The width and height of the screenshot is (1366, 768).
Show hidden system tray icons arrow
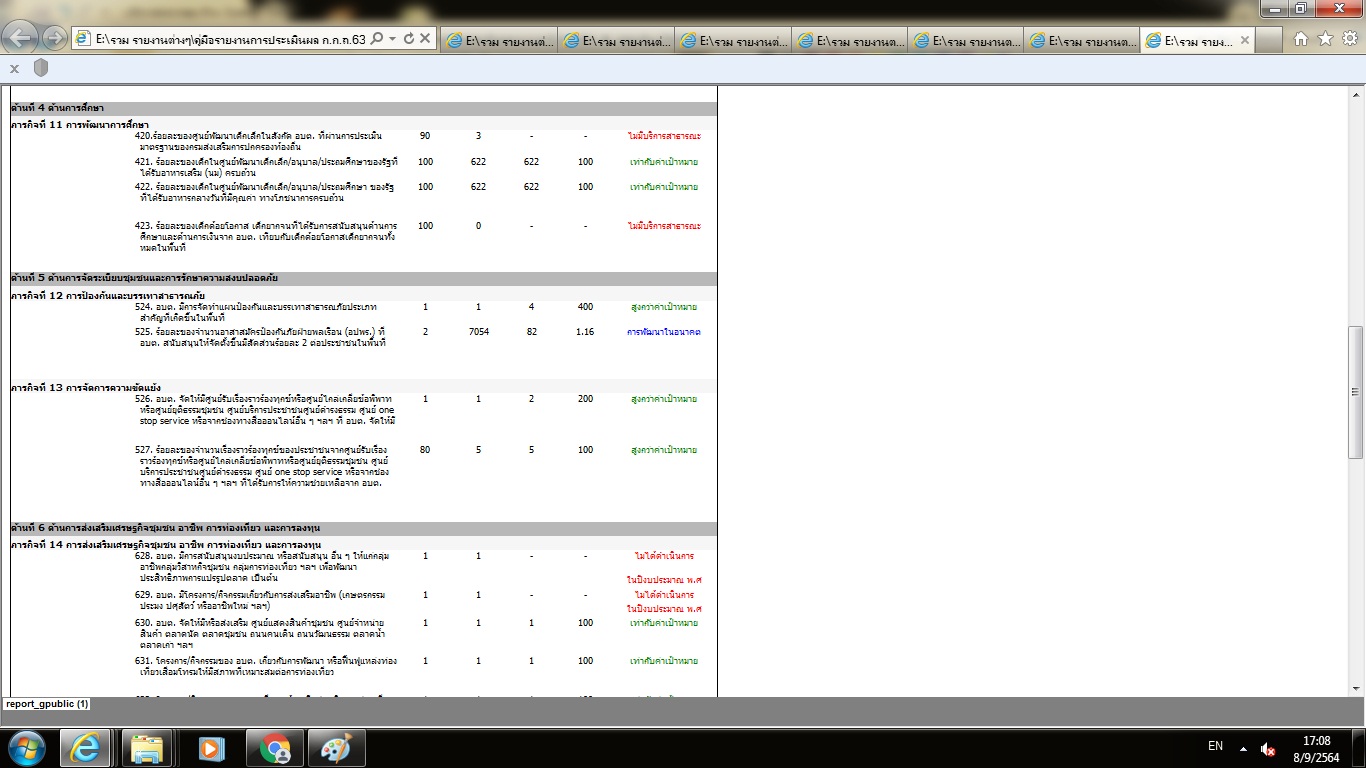click(1243, 747)
